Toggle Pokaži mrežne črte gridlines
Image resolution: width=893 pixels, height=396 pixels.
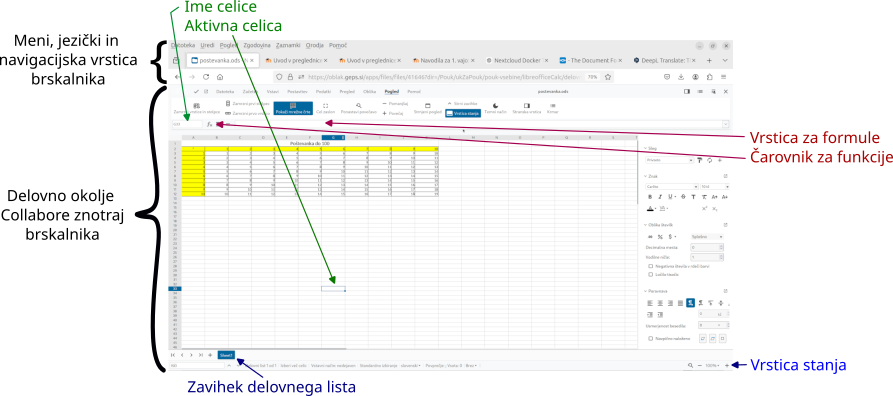[x=293, y=108]
